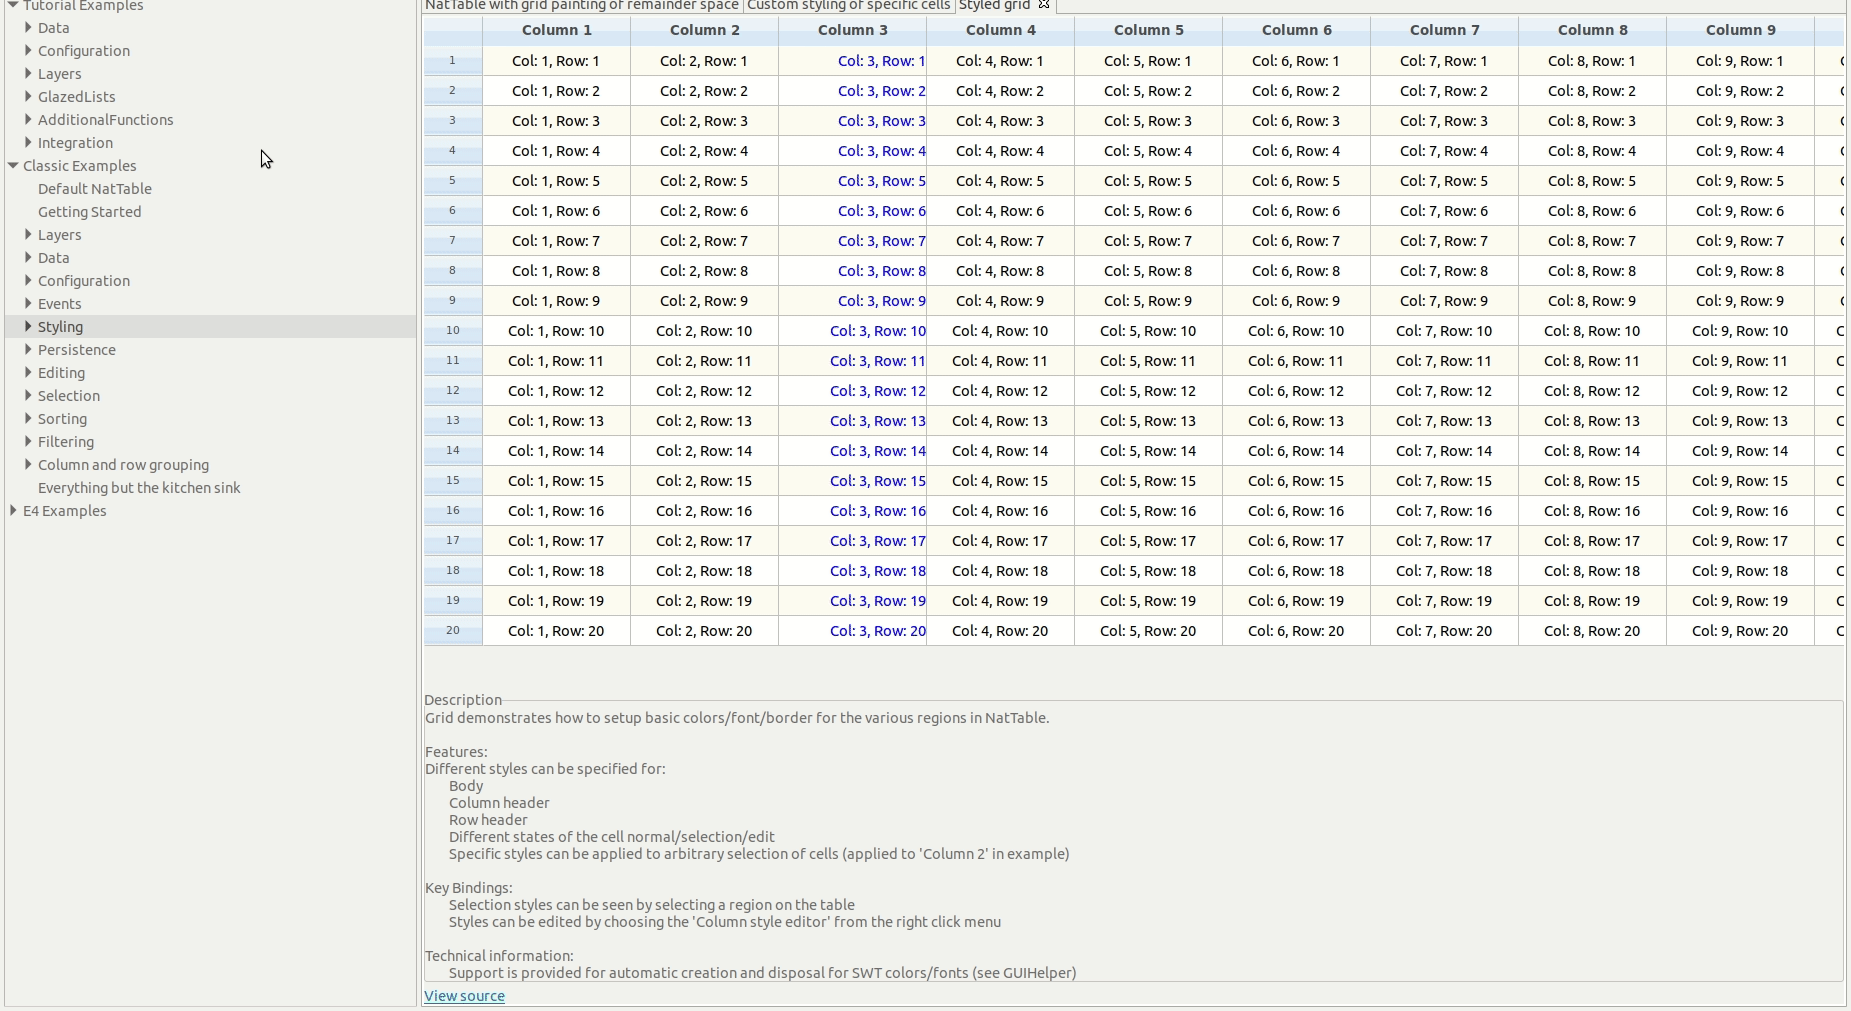Expand the Filtering node arrow

28,442
